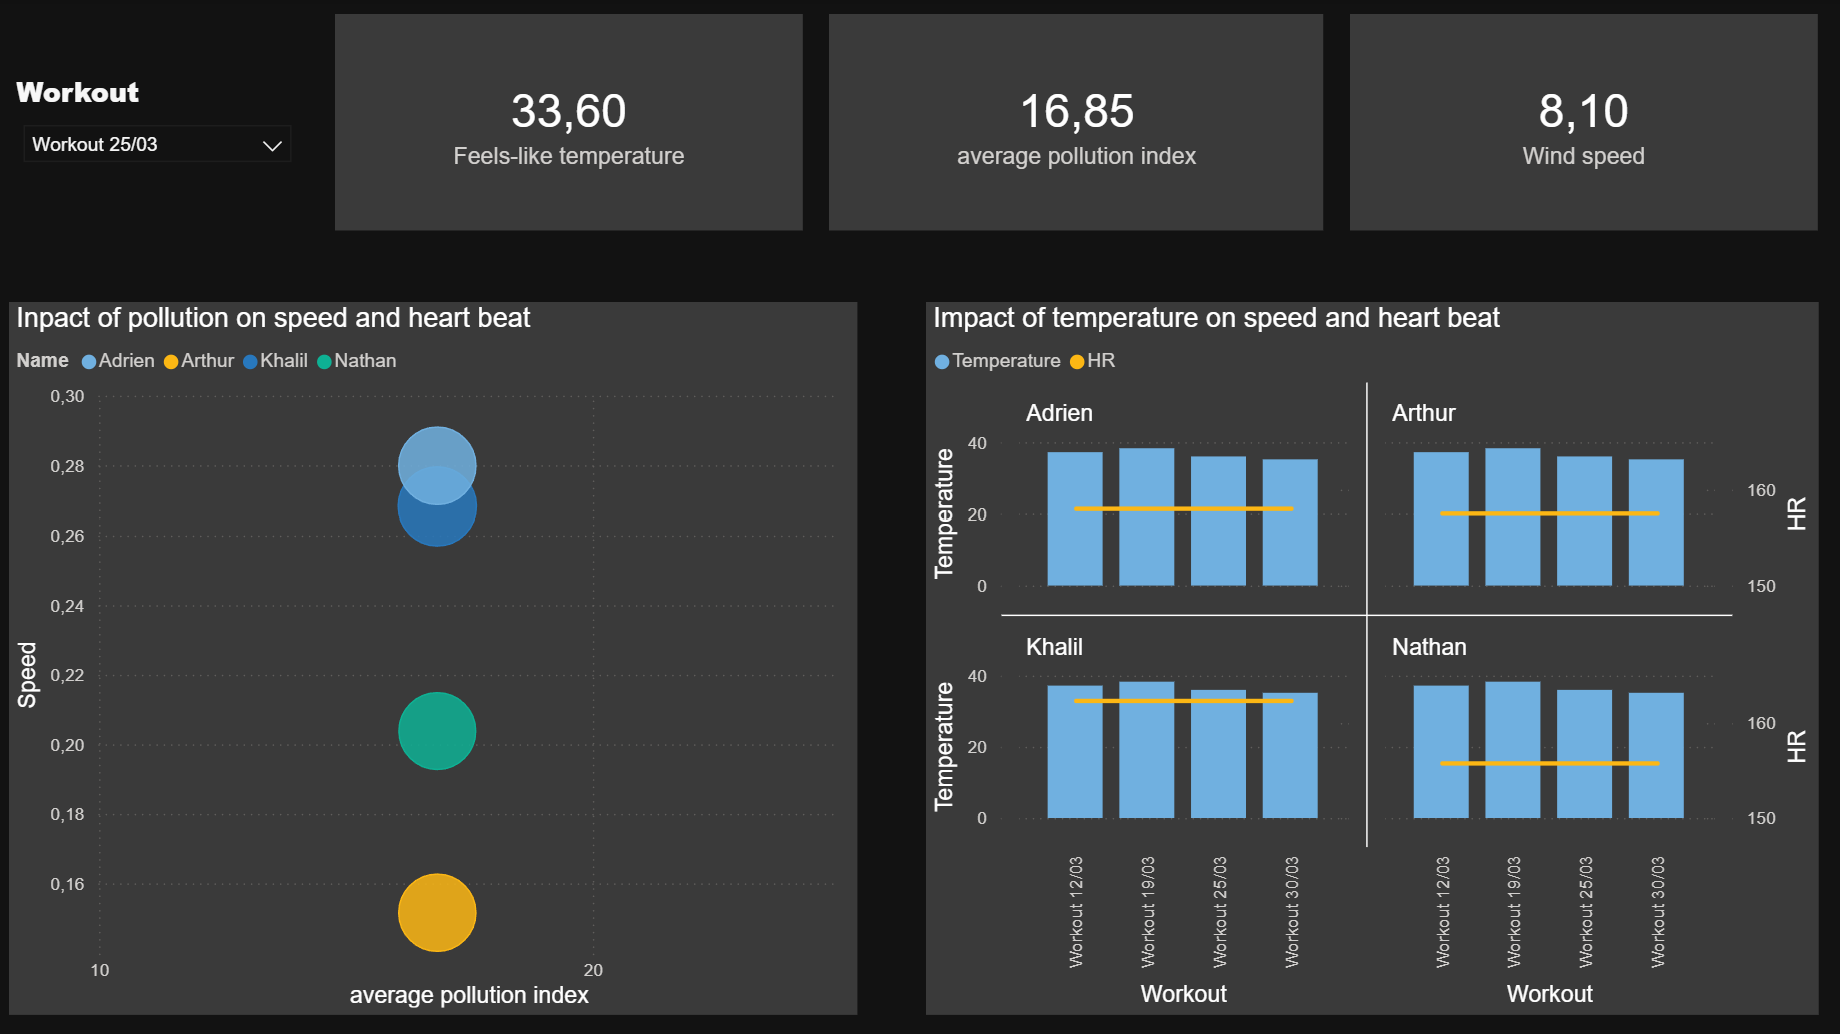Click the yellow Arthur bubble
The height and width of the screenshot is (1034, 1840).
pyautogui.click(x=437, y=911)
